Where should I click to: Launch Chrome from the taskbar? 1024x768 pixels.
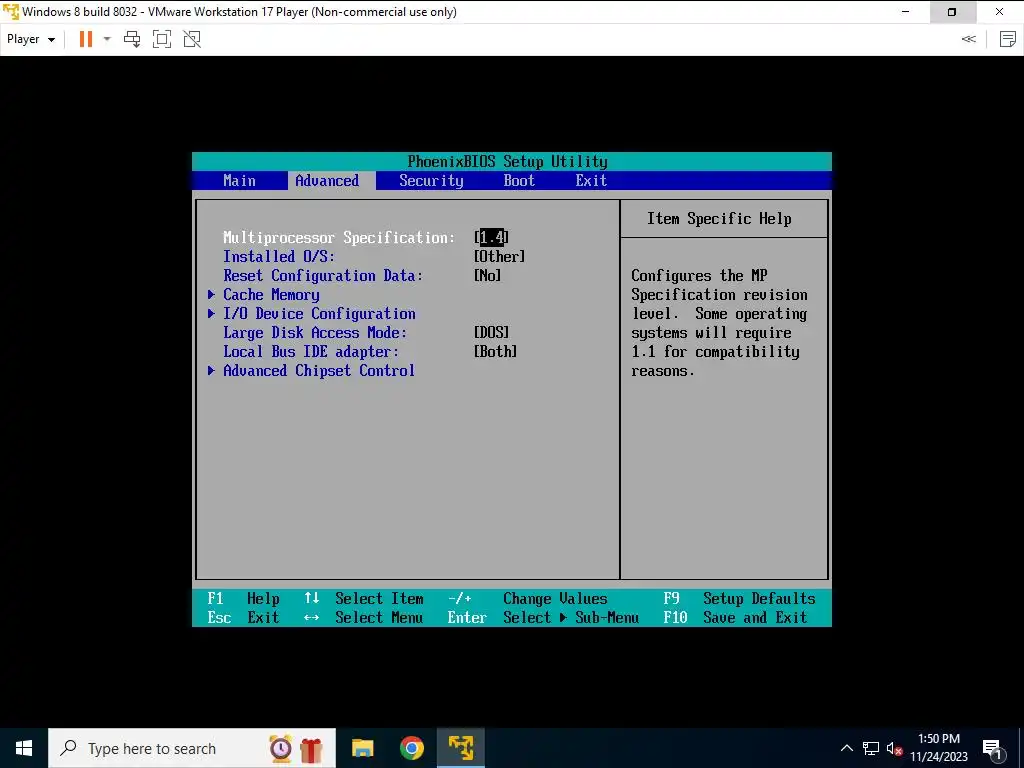click(x=411, y=748)
